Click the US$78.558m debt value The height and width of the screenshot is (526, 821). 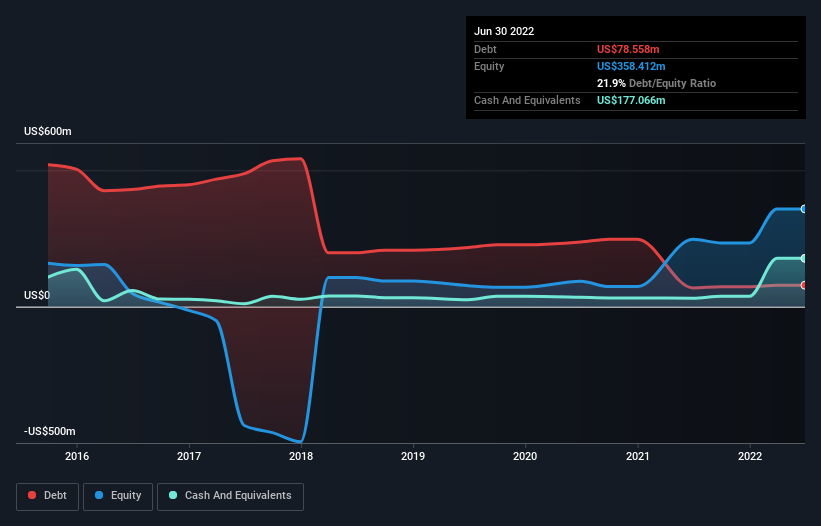coord(628,49)
